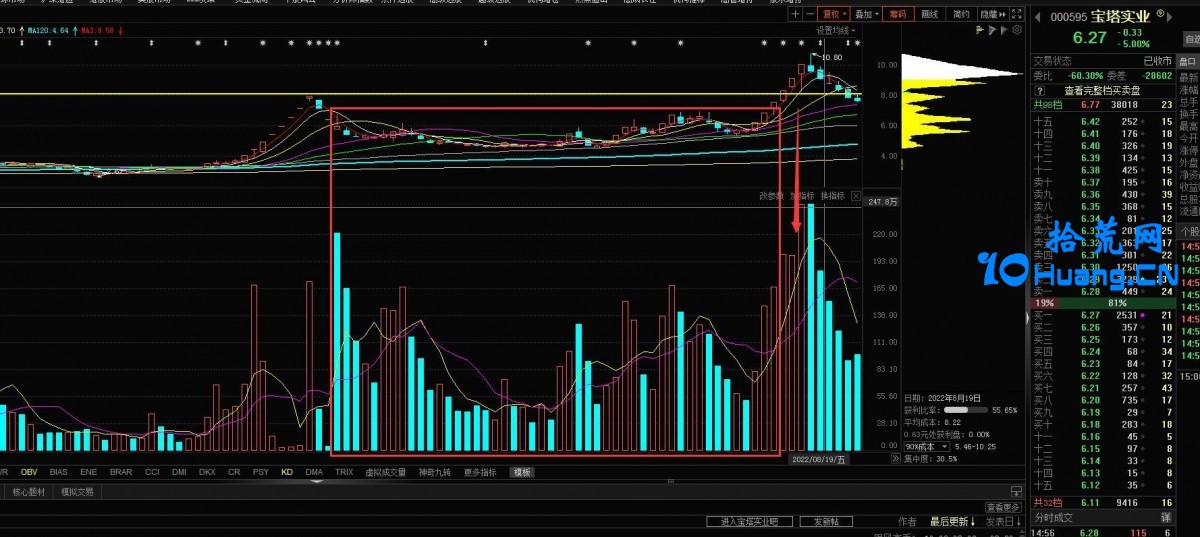1200x537 pixels.
Task: Select the DMA indicator tab
Action: [x=314, y=471]
